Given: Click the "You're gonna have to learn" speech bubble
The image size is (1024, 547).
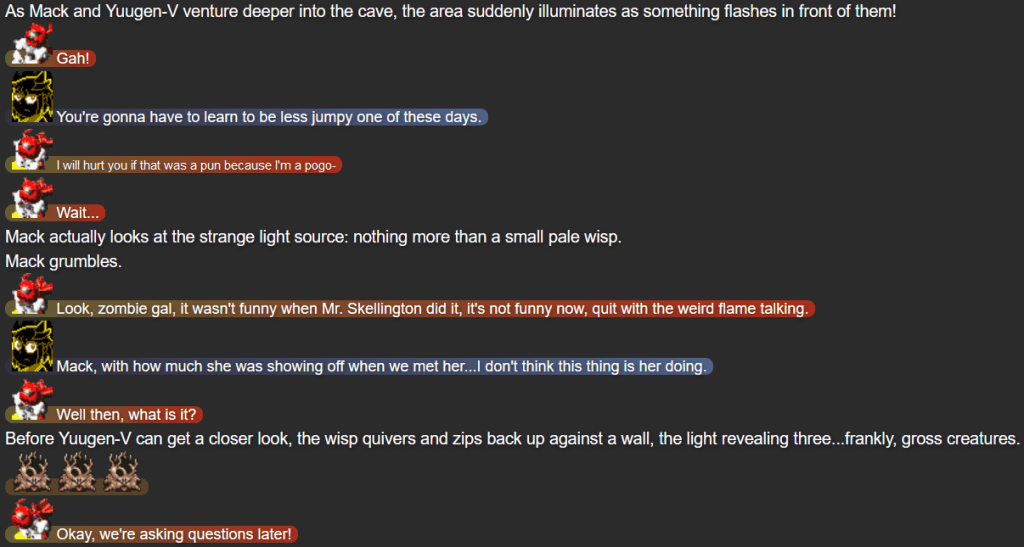Looking at the screenshot, I should pos(270,117).
